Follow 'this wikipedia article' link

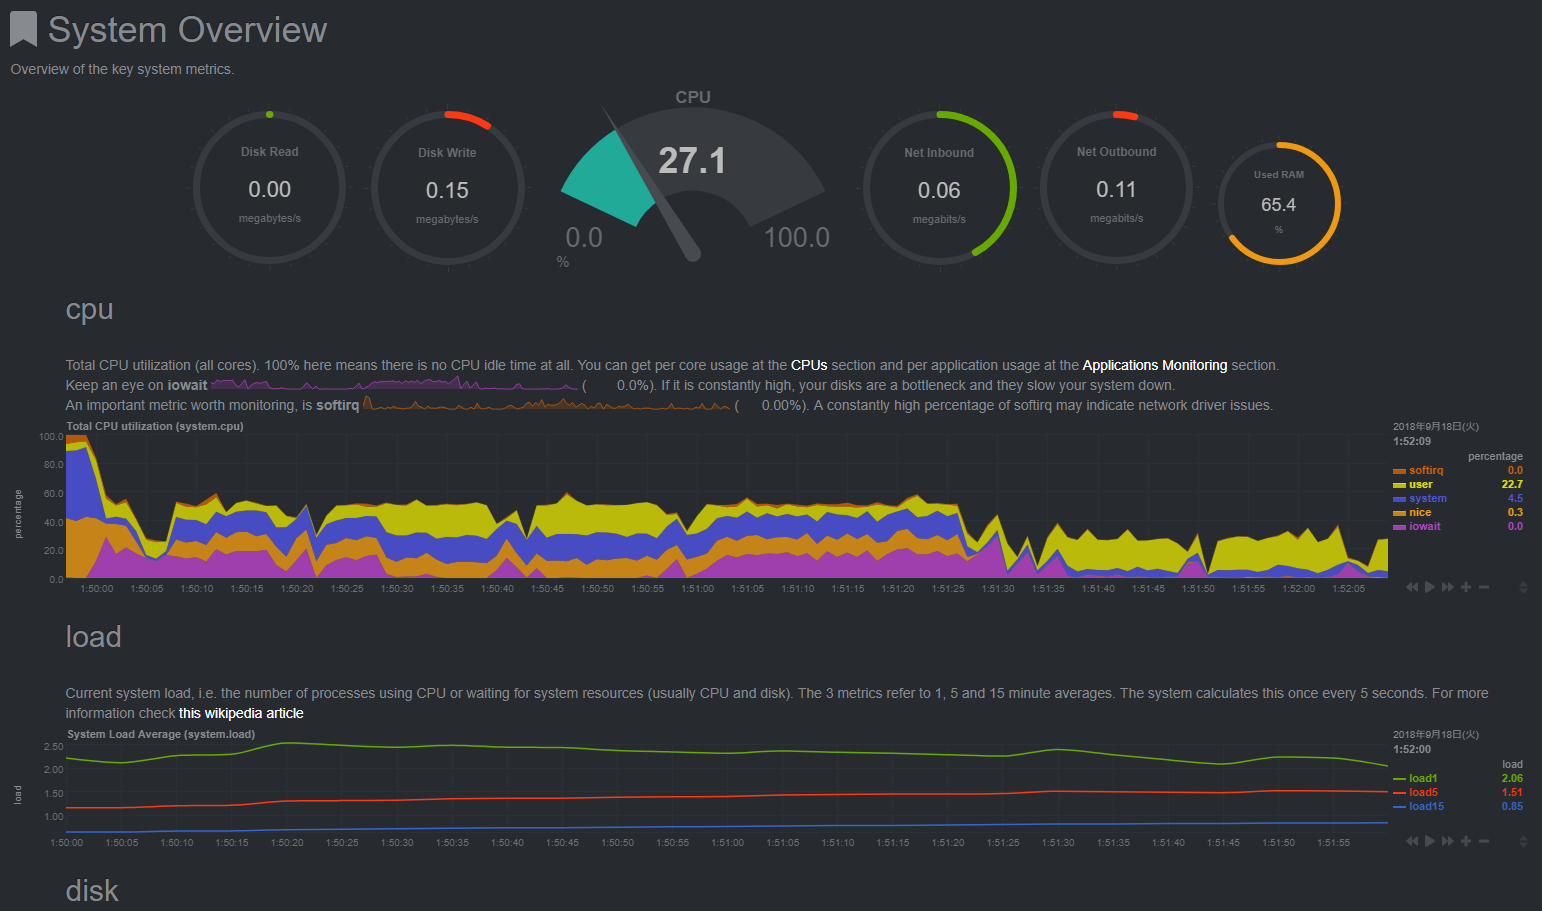pos(241,713)
